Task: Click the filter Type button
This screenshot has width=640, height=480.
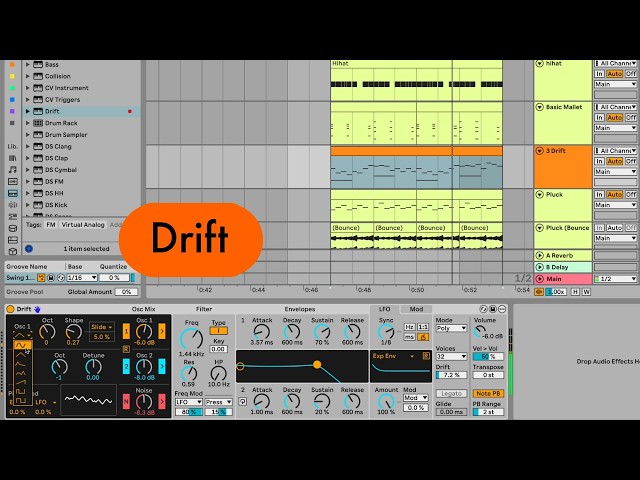Action: [x=218, y=331]
